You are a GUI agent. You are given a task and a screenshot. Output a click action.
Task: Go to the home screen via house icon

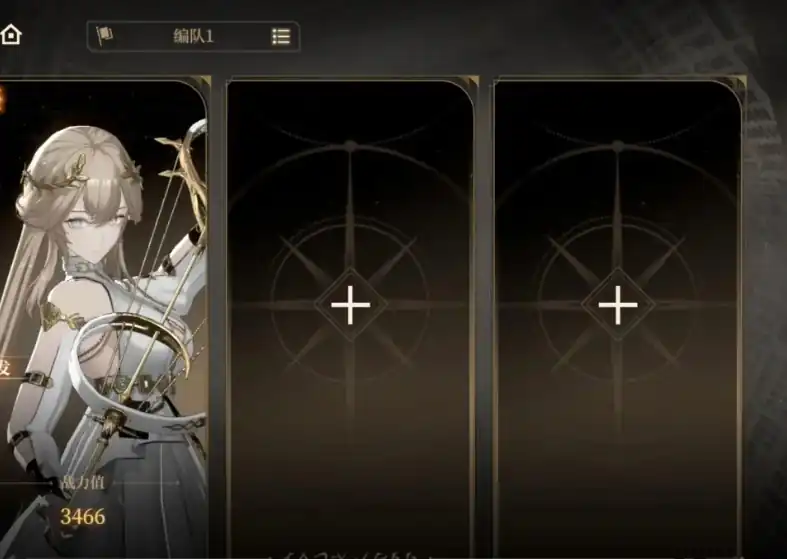pyautogui.click(x=11, y=35)
